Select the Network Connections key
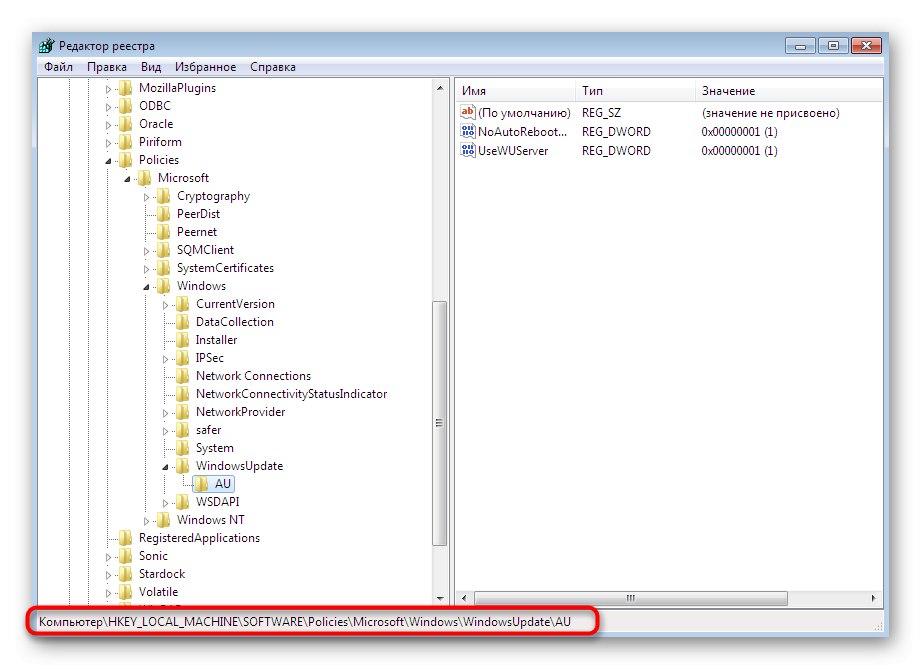921x669 pixels. [x=253, y=376]
